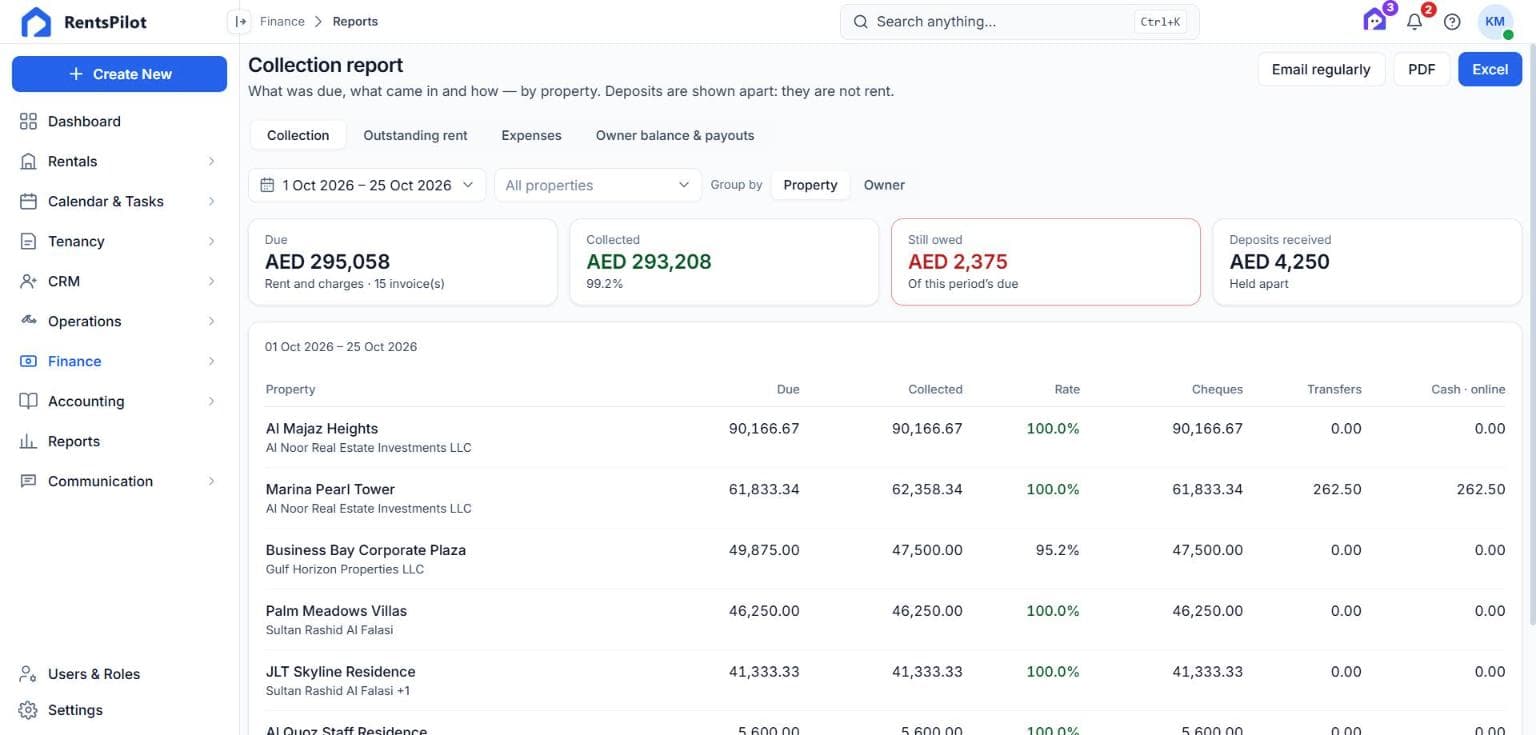The image size is (1536, 735).
Task: Click the Rentals building icon
Action: (28, 161)
